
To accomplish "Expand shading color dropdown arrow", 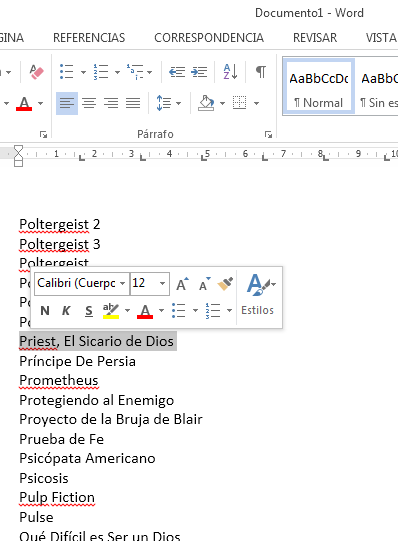I will point(222,103).
